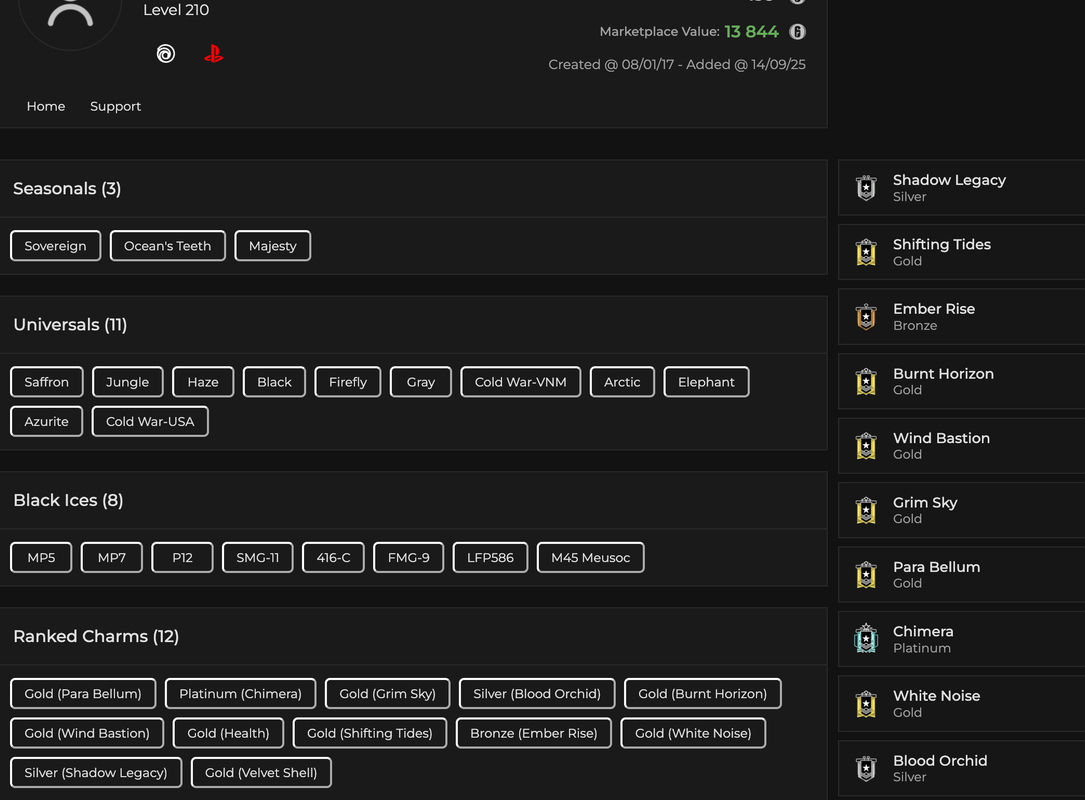Click the Shifting Tides season name
The image size is (1085, 800).
pos(942,244)
